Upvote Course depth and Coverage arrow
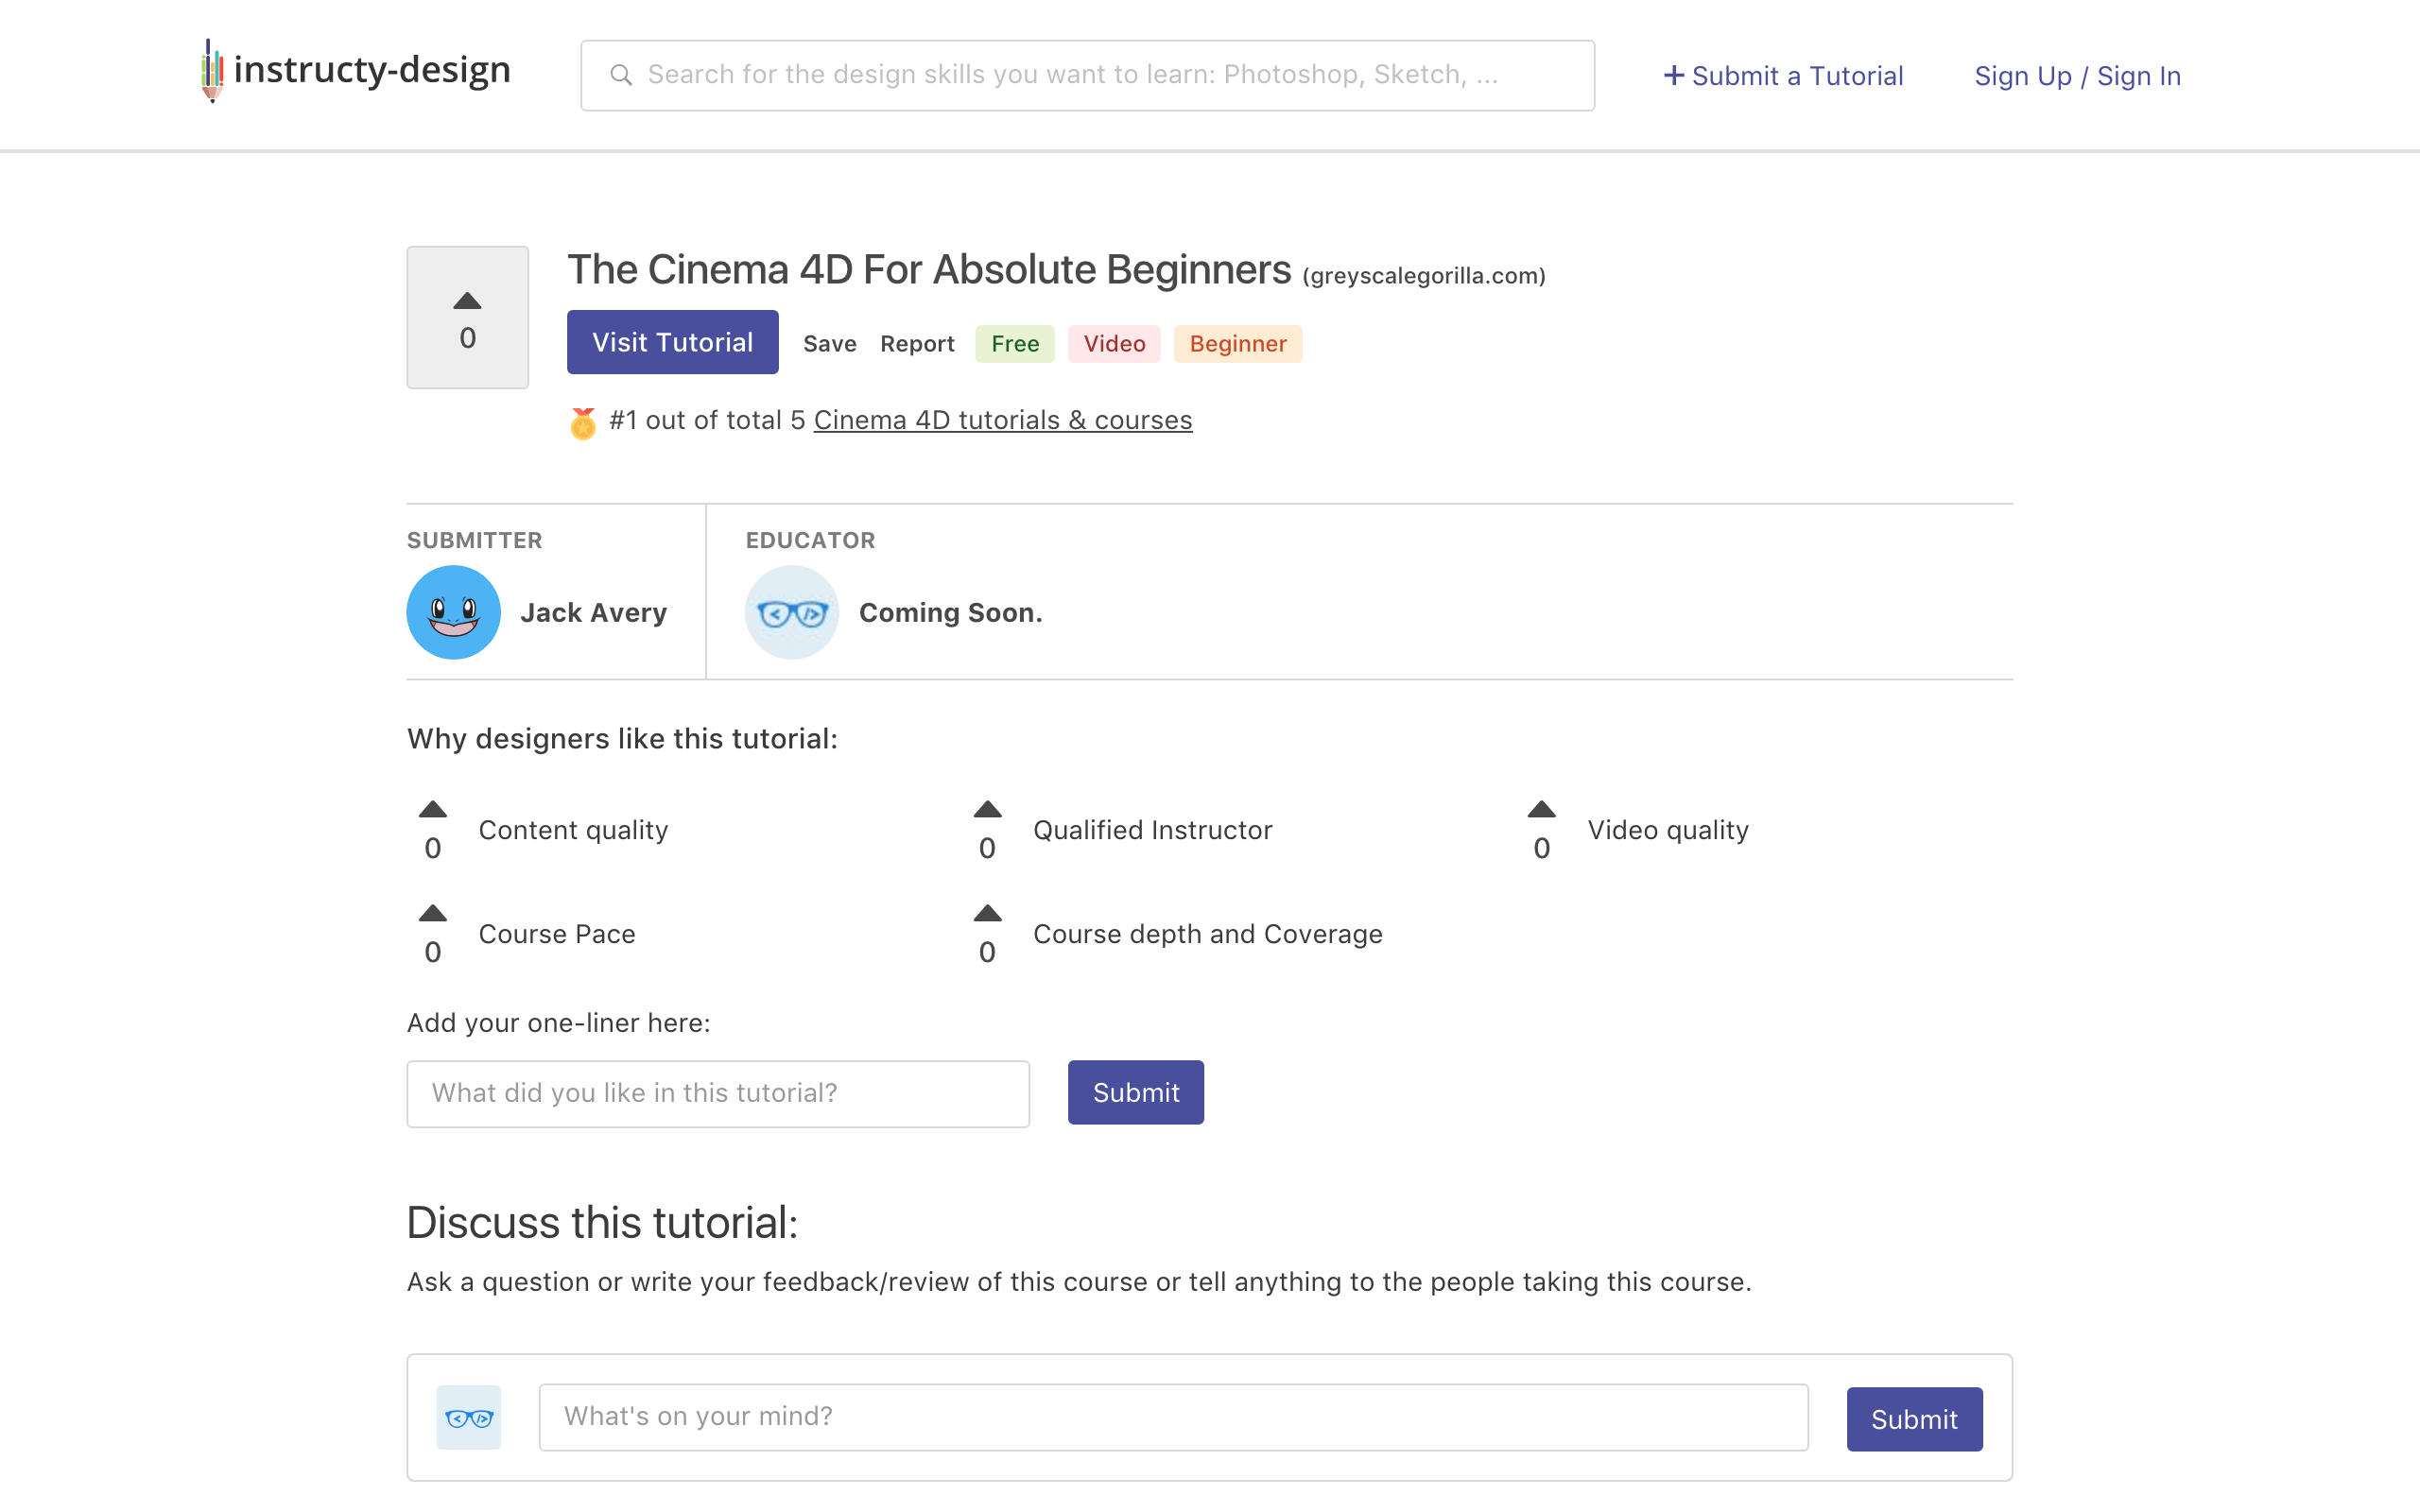This screenshot has height=1512, width=2420. click(987, 914)
